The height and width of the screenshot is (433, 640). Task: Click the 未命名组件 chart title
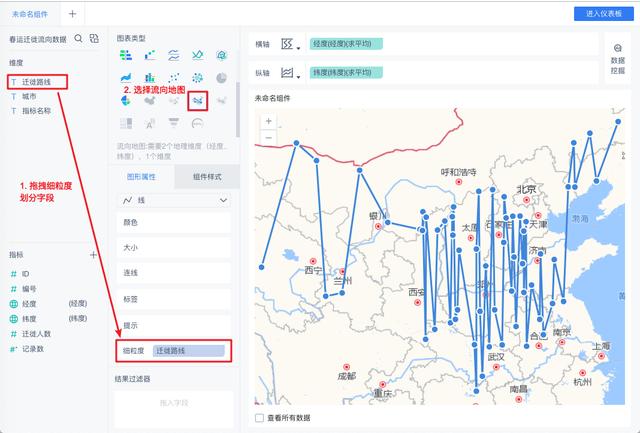(272, 98)
